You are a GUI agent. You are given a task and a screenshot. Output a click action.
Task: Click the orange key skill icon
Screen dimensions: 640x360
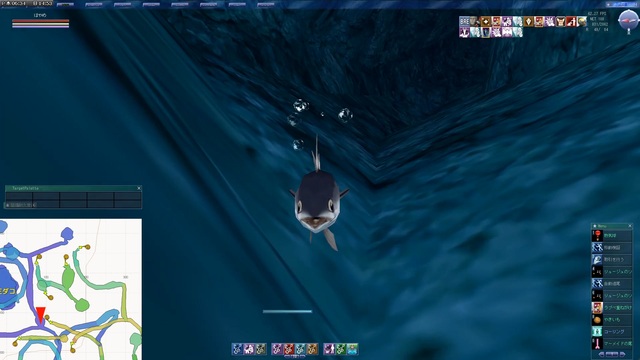tap(312, 349)
